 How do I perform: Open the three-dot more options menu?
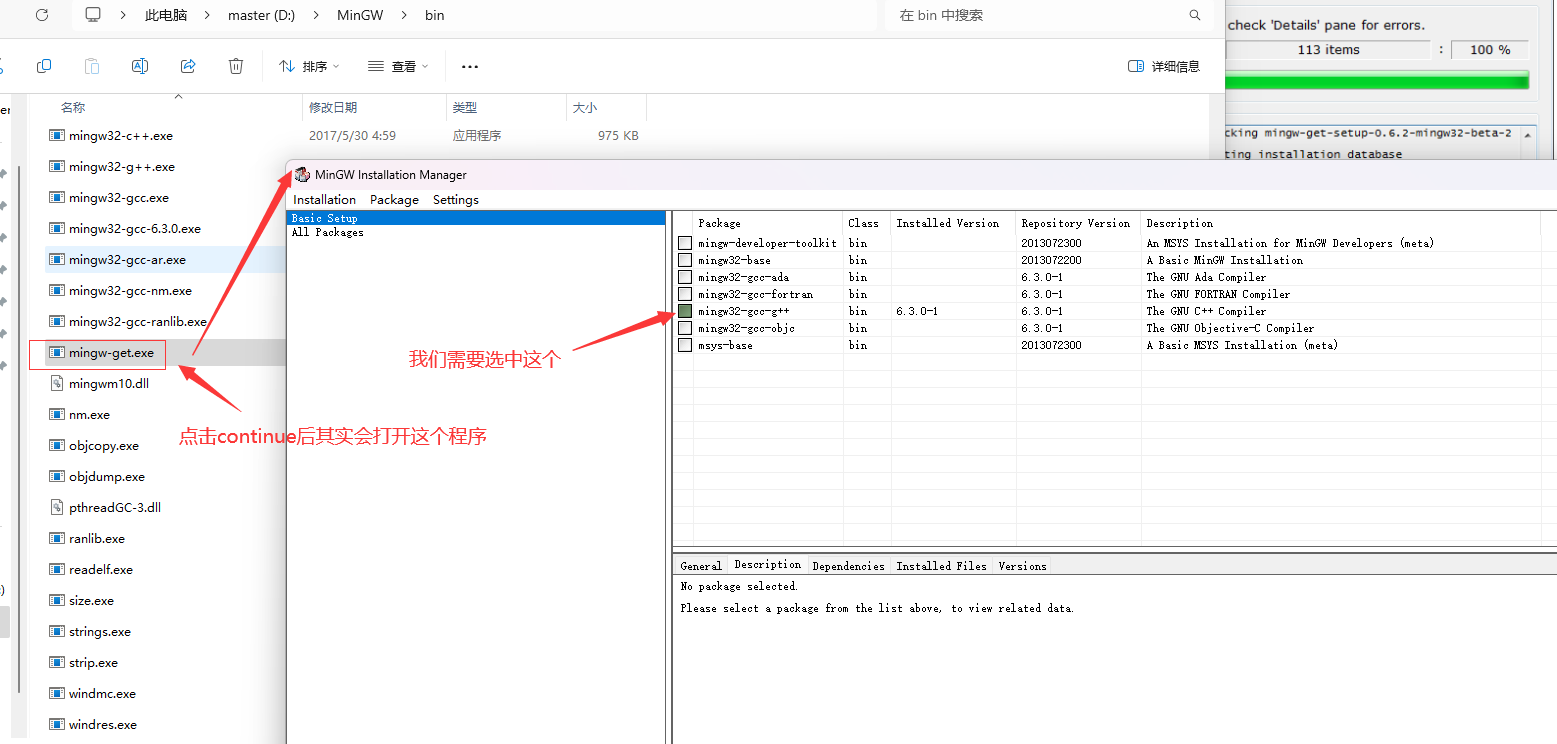(470, 66)
